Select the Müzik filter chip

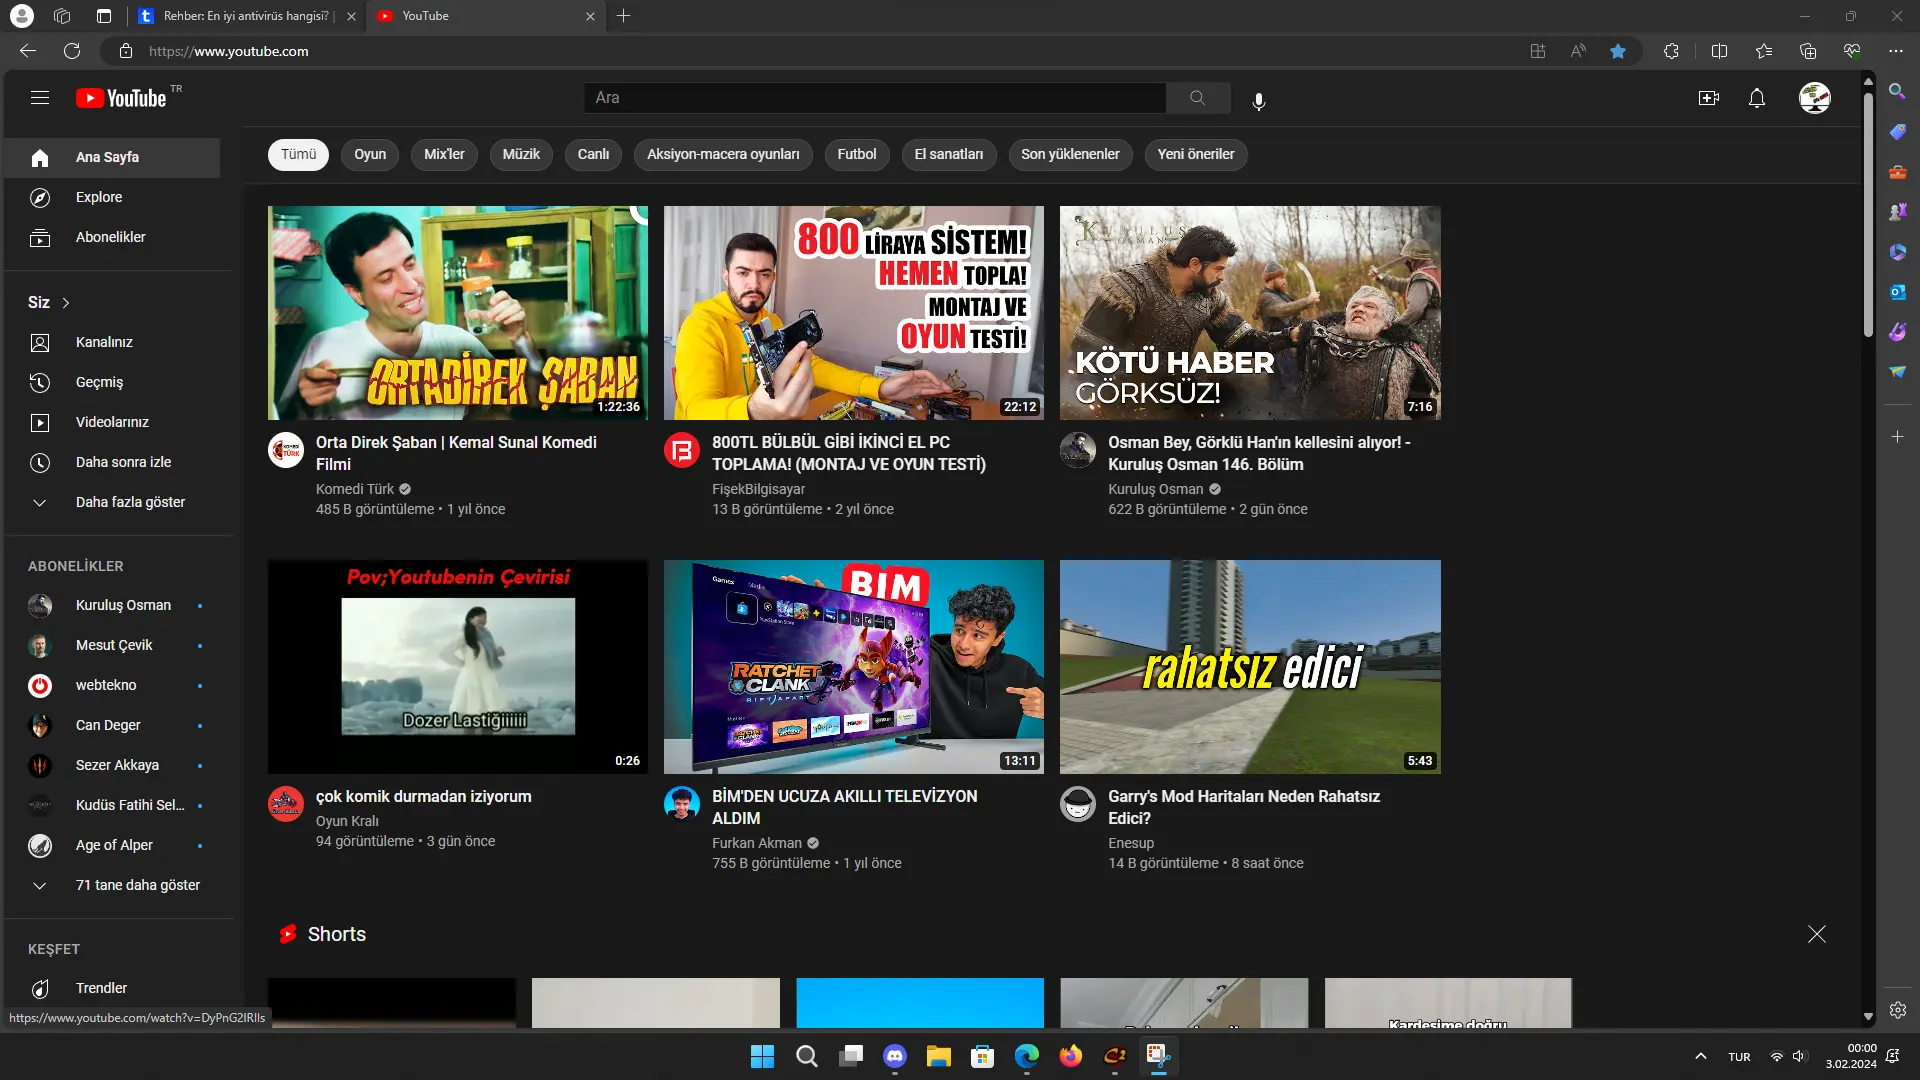click(521, 155)
